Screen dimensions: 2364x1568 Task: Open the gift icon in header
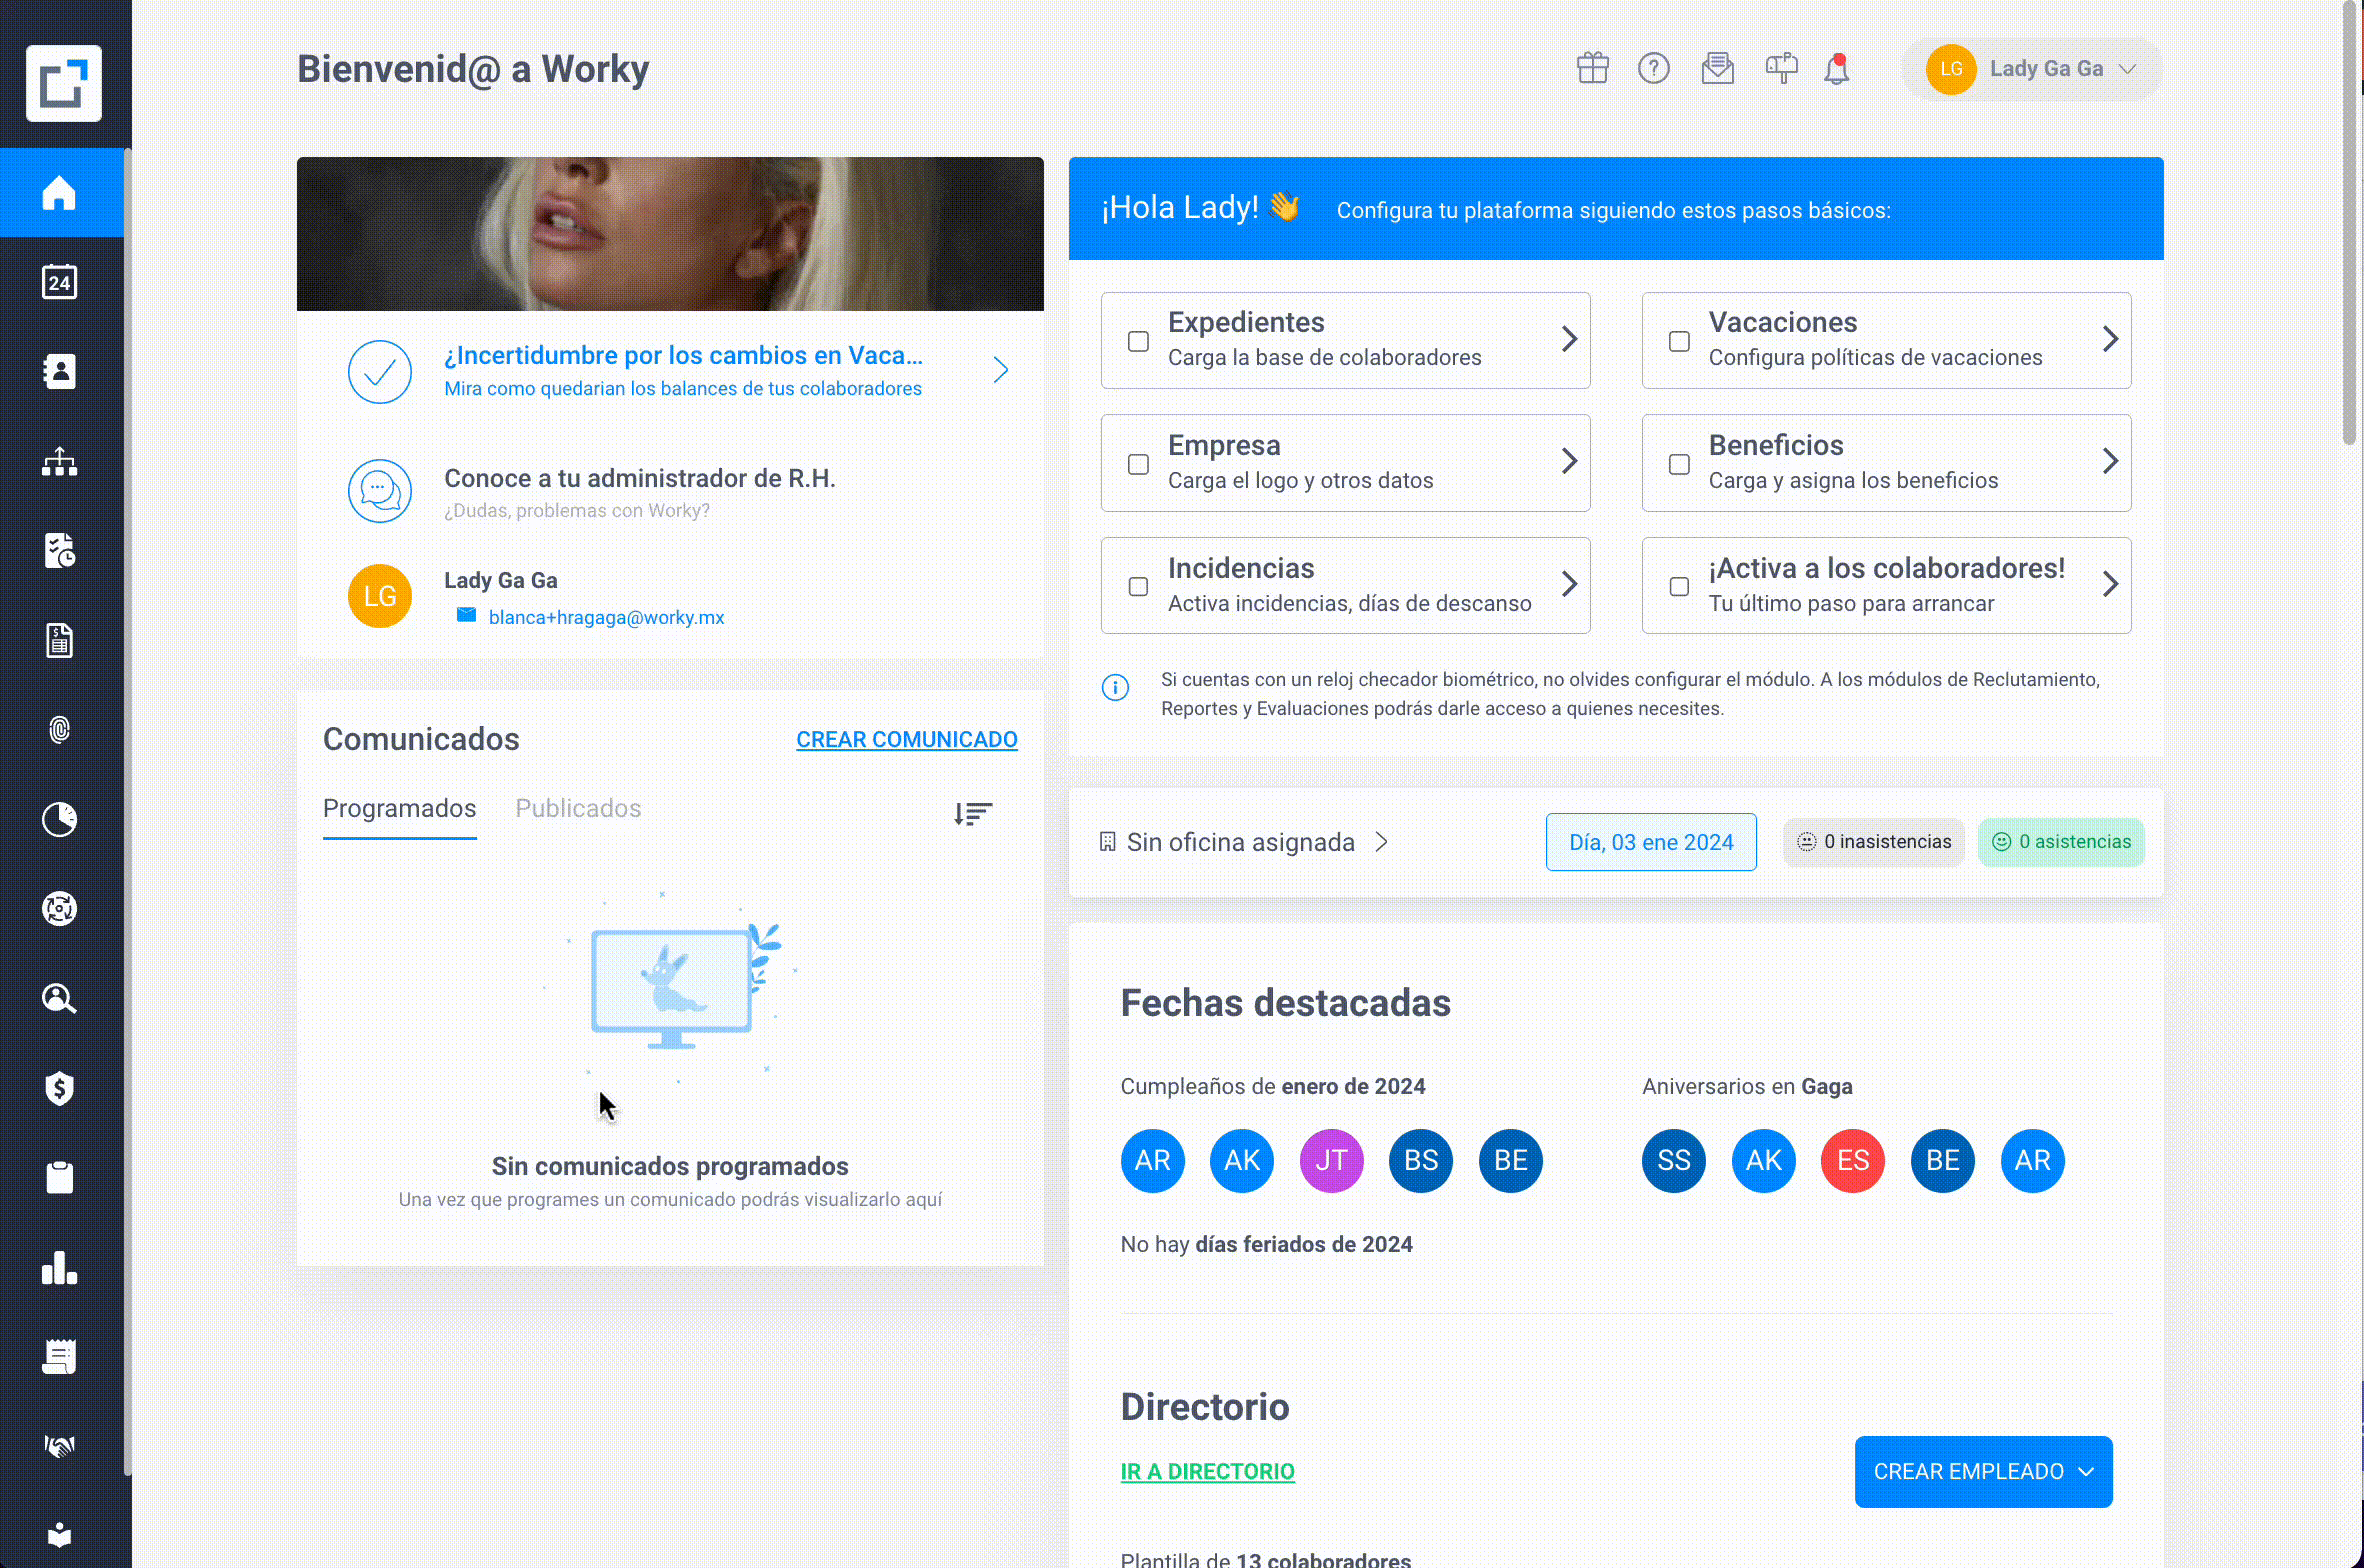point(1593,68)
